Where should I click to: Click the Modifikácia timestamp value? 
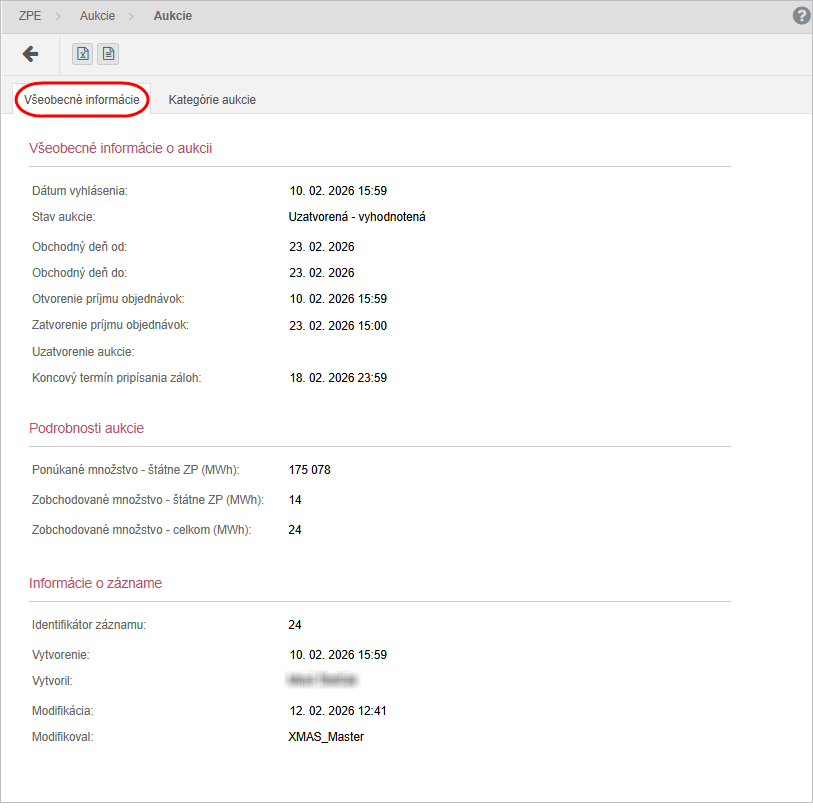(338, 711)
